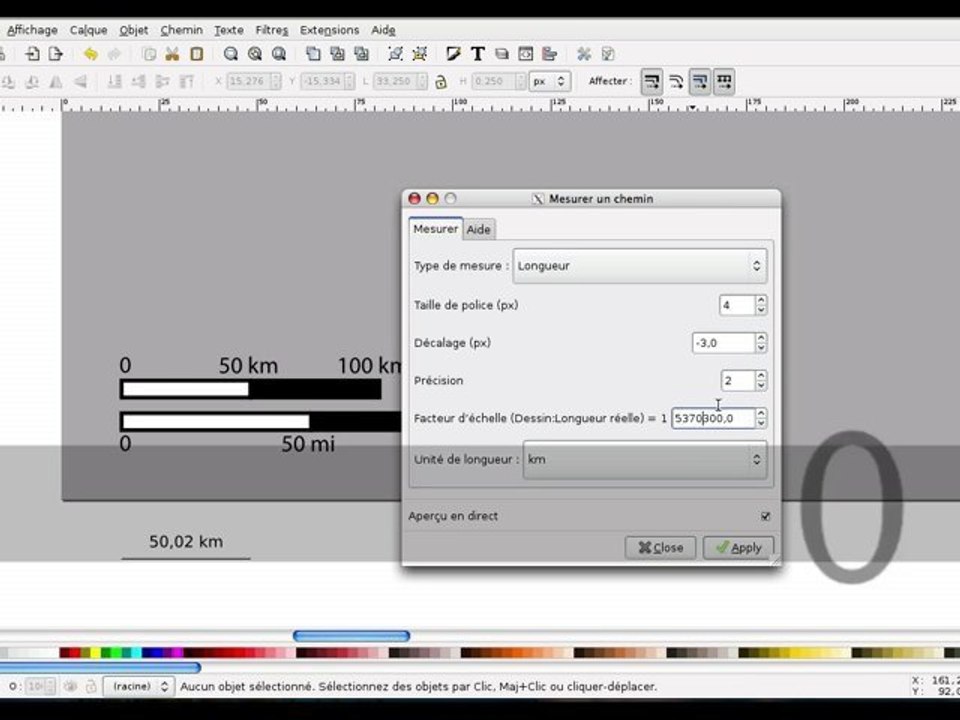
Task: Click the Group objects icon
Action: pyautogui.click(x=396, y=54)
